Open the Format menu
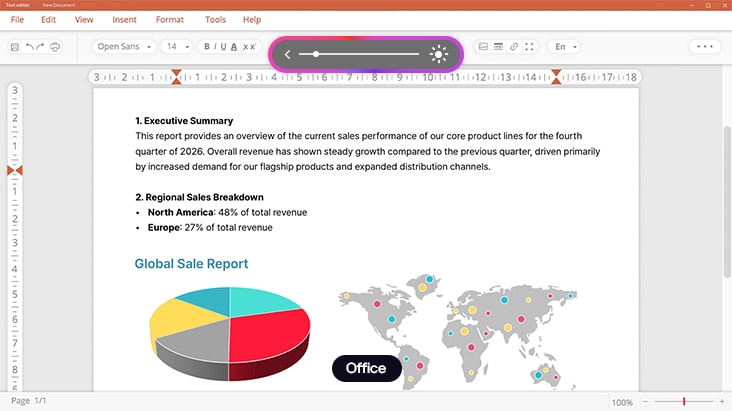 click(170, 19)
